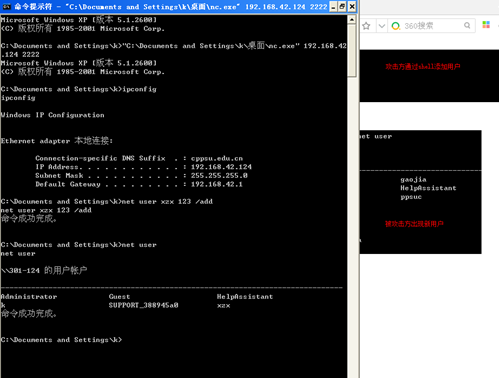Click the 'Ethernet adapter 本地连接' line
The width and height of the screenshot is (499, 378).
[57, 141]
